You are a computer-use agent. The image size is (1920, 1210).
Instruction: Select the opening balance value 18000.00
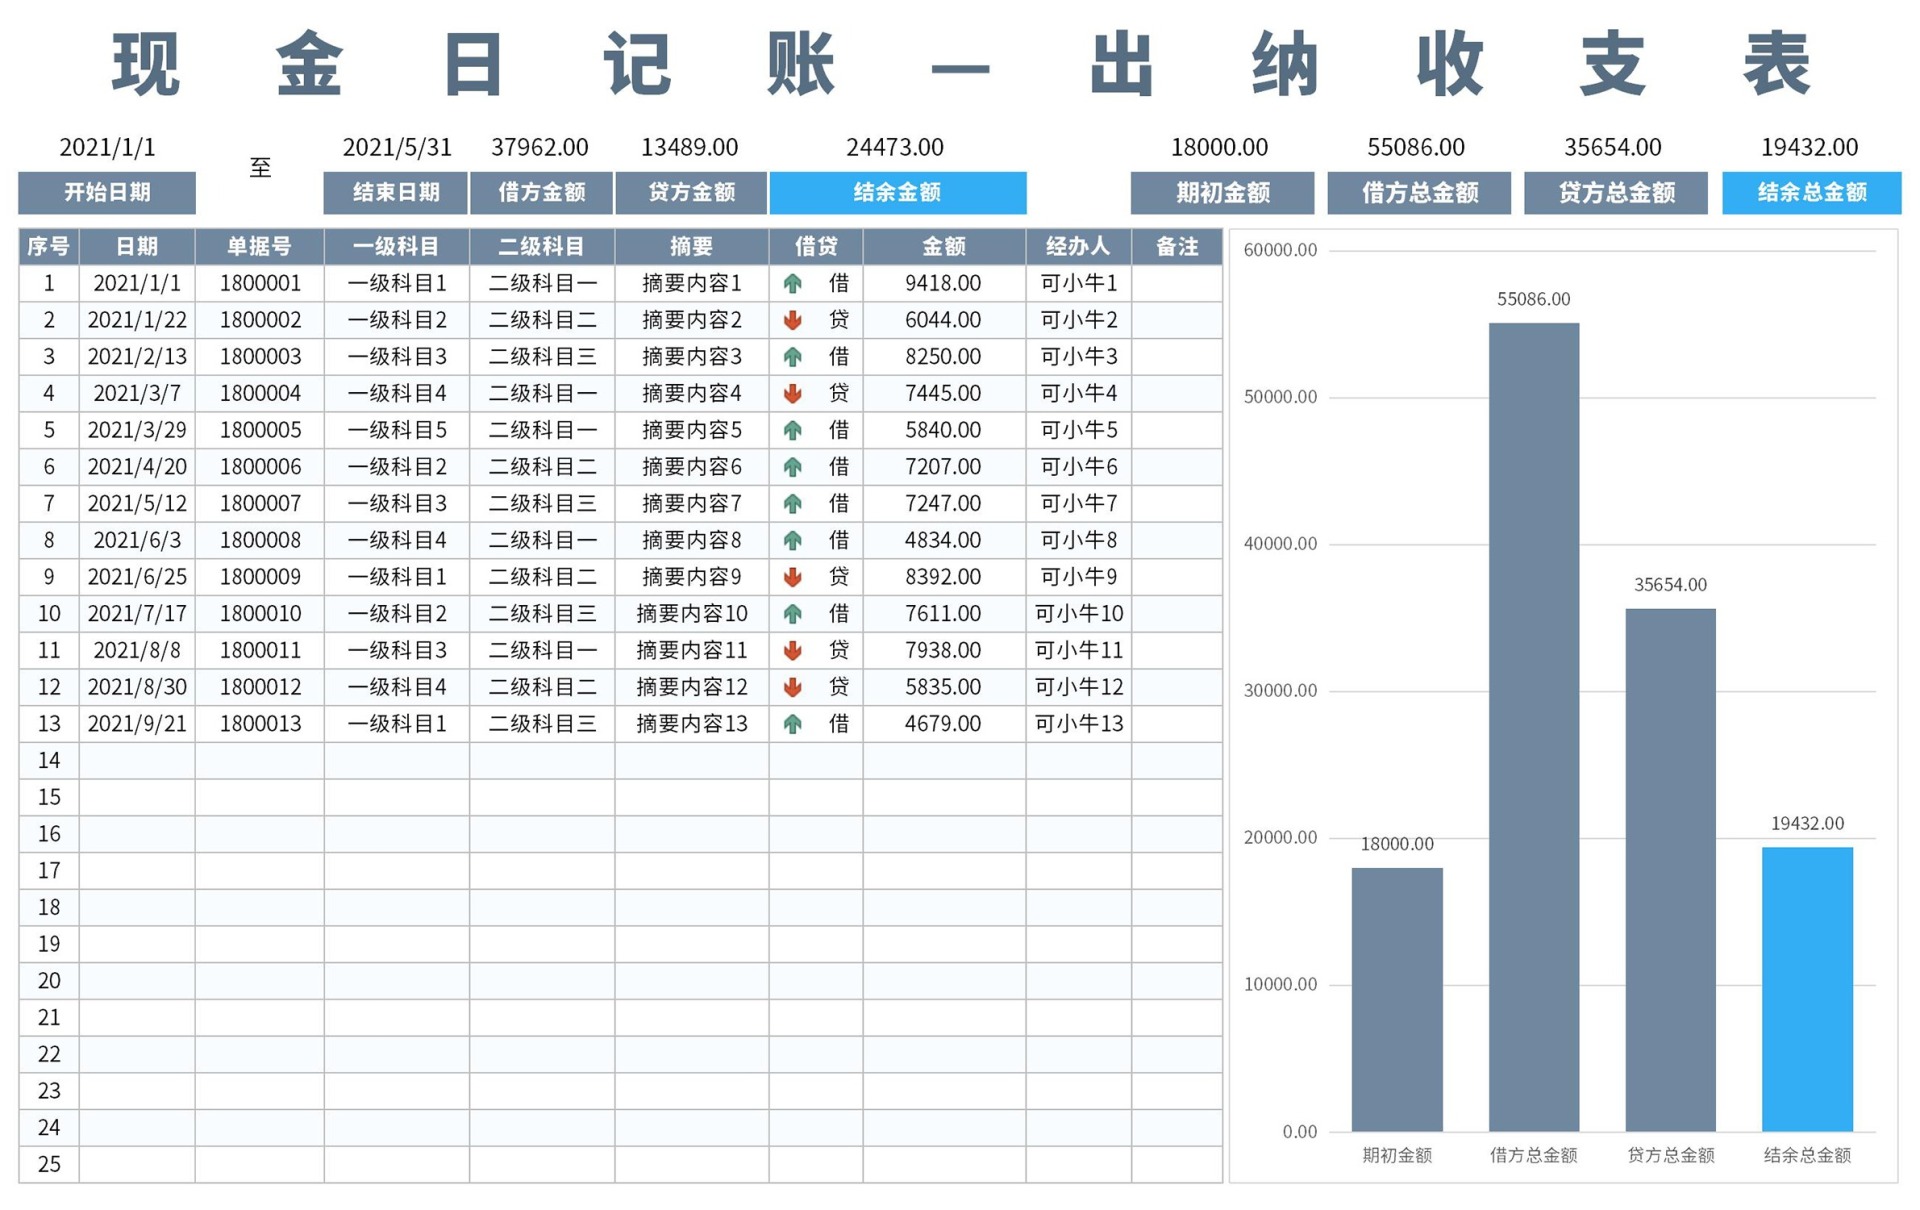[1219, 148]
